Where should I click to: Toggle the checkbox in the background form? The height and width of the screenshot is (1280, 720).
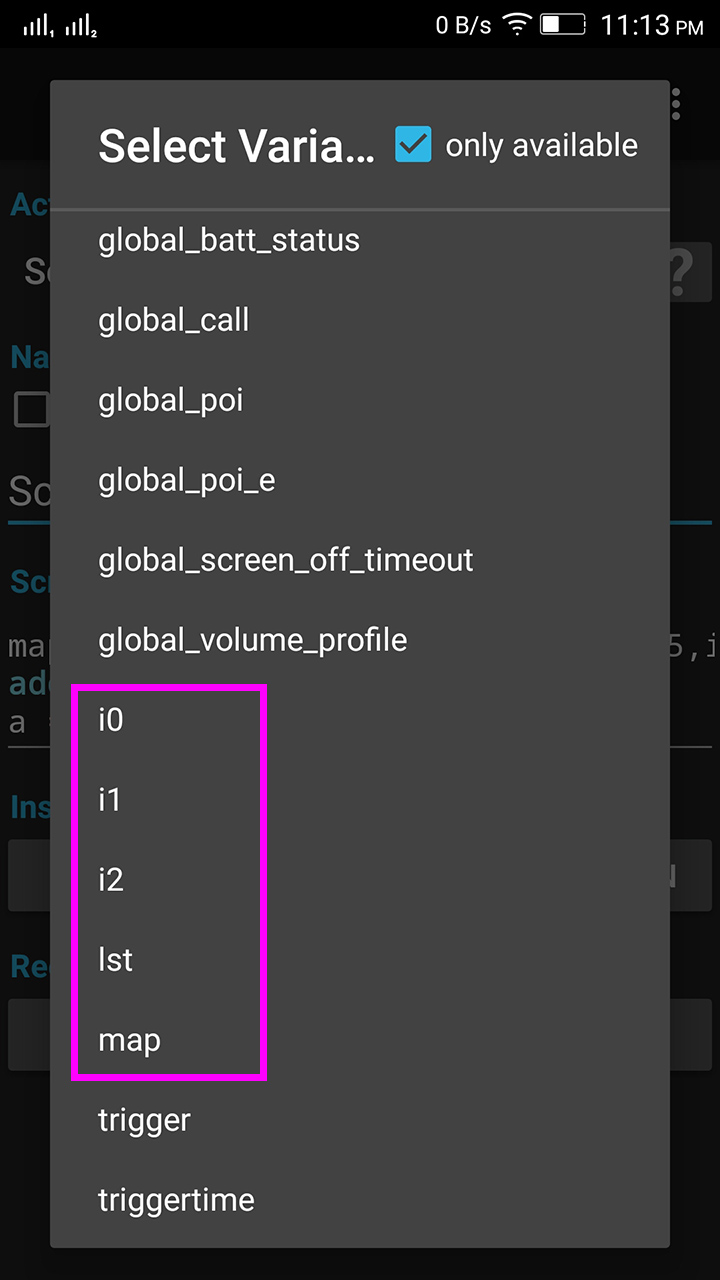pyautogui.click(x=32, y=408)
